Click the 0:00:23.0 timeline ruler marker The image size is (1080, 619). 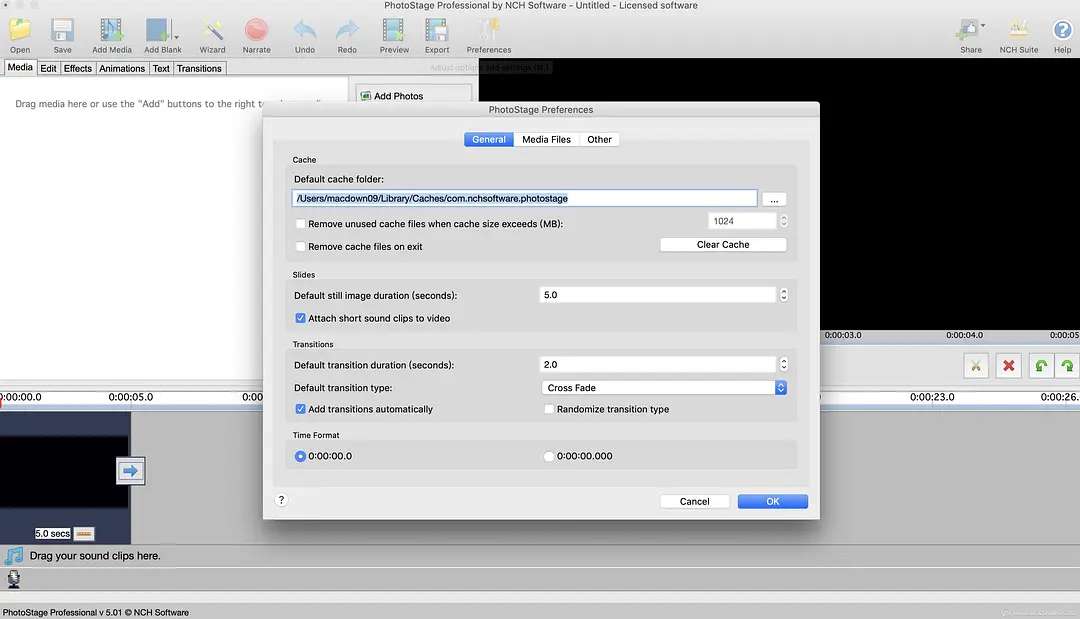tap(932, 397)
